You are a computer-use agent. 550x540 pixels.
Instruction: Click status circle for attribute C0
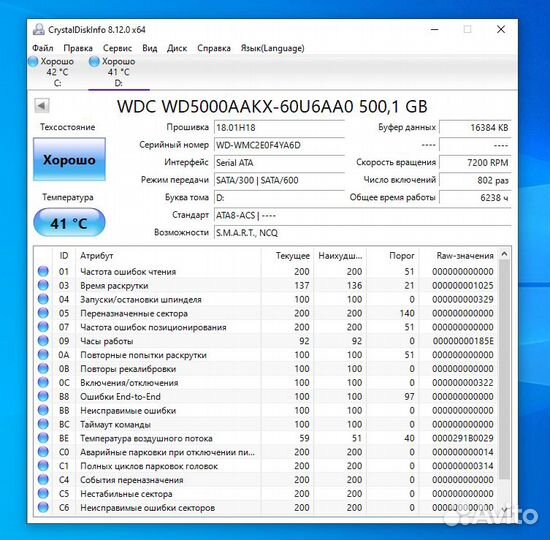pyautogui.click(x=43, y=452)
